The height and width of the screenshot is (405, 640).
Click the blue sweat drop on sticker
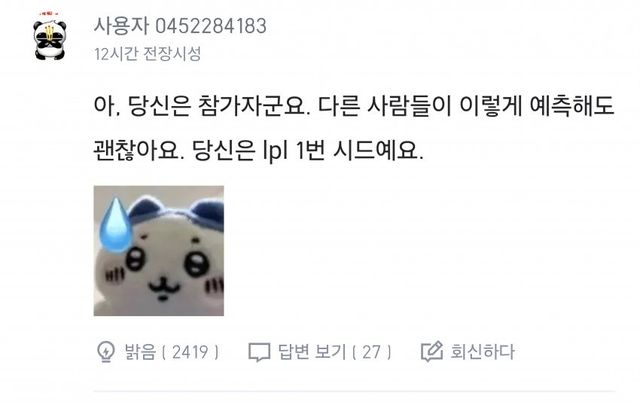(116, 225)
